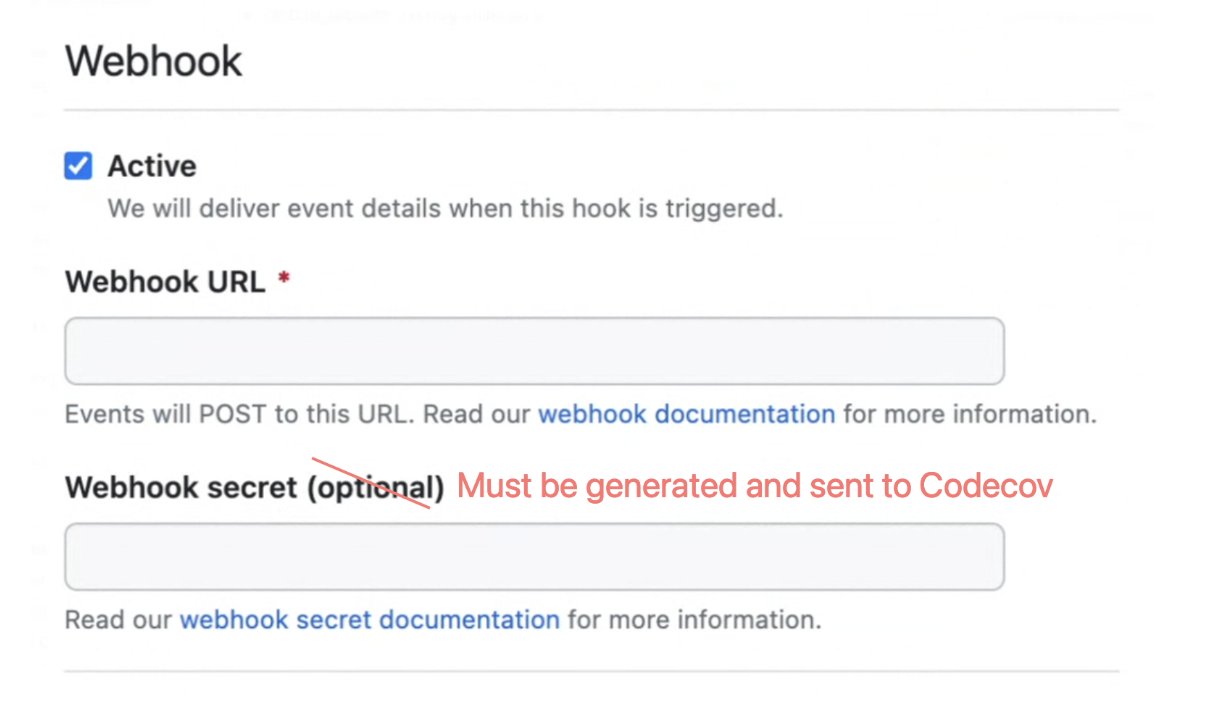Click the red required asterisk
Screen dimensions: 1222x710
[284, 281]
